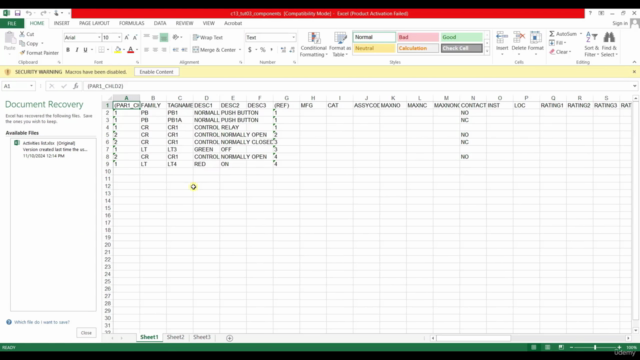Switch to Sheet2

(x=176, y=337)
